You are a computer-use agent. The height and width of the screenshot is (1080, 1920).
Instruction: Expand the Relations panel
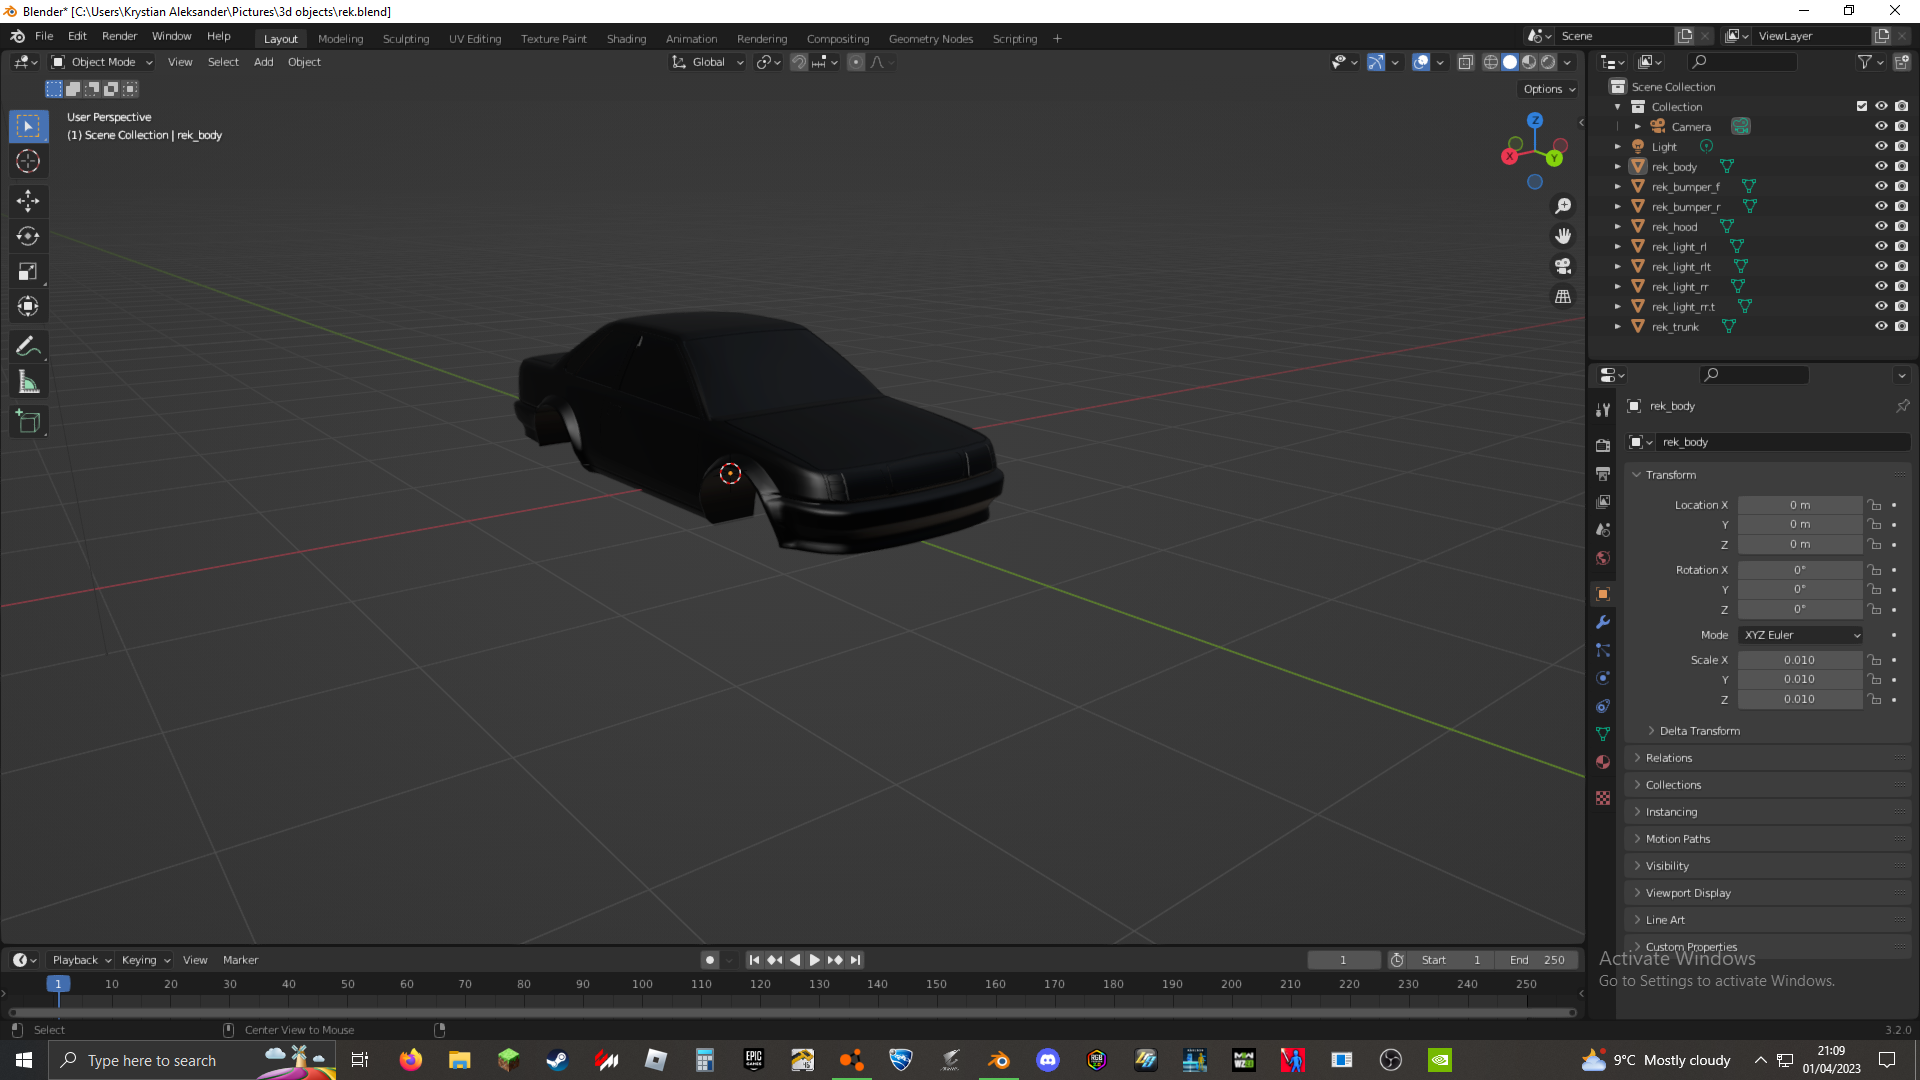(x=1669, y=758)
